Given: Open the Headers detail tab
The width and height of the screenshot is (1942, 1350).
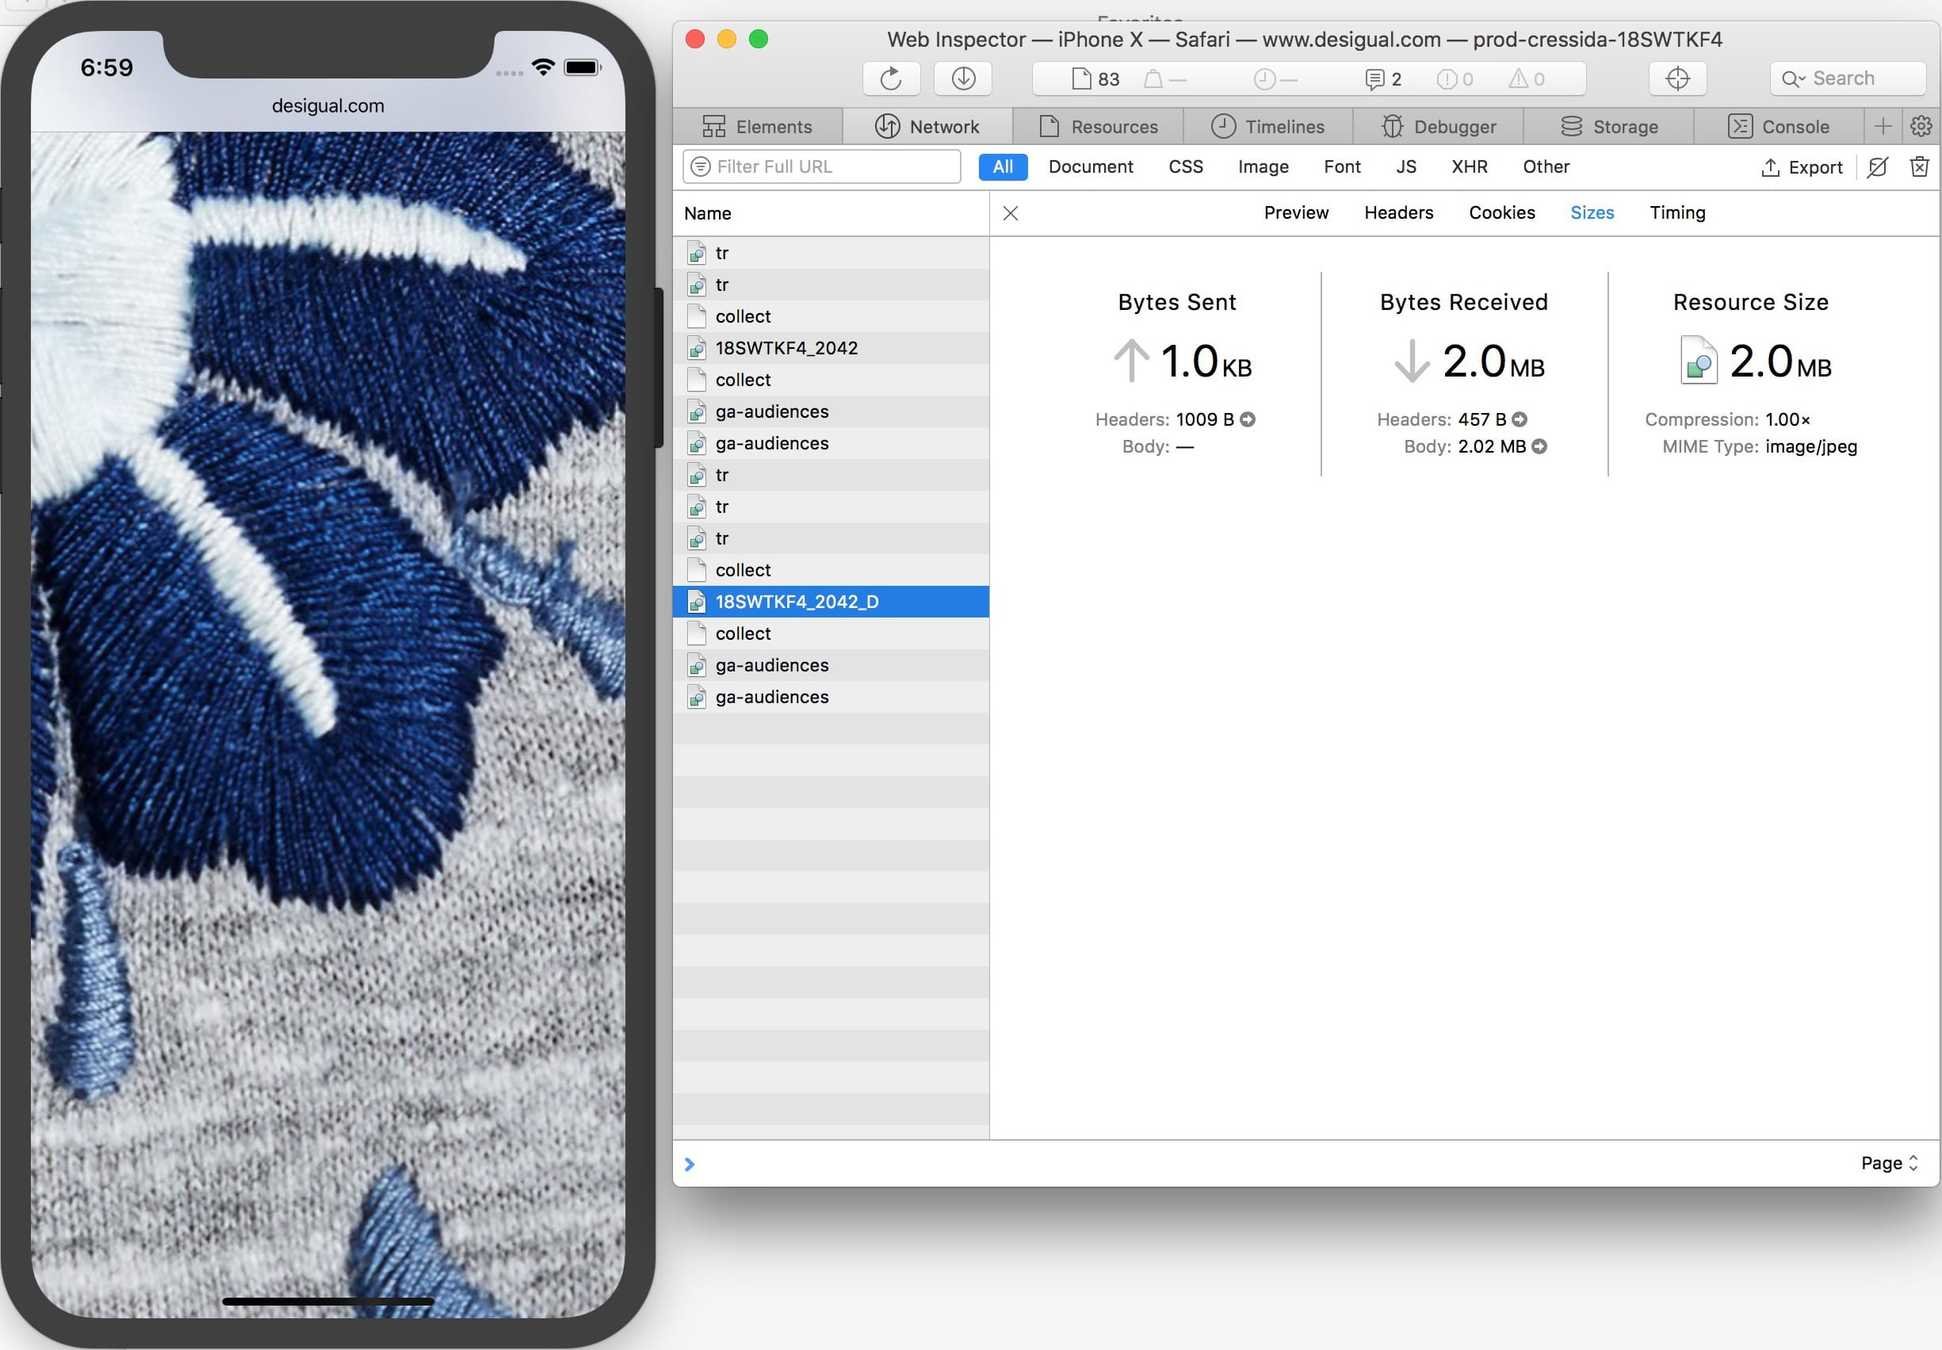Looking at the screenshot, I should click(x=1398, y=213).
